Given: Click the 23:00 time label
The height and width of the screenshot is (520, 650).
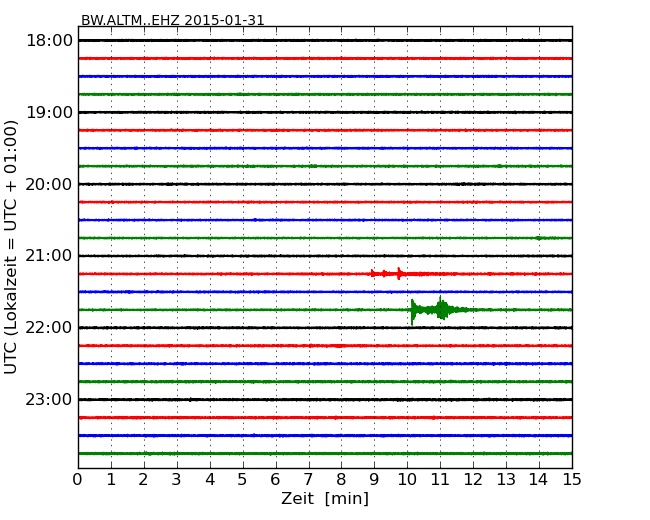Looking at the screenshot, I should click(x=49, y=399).
